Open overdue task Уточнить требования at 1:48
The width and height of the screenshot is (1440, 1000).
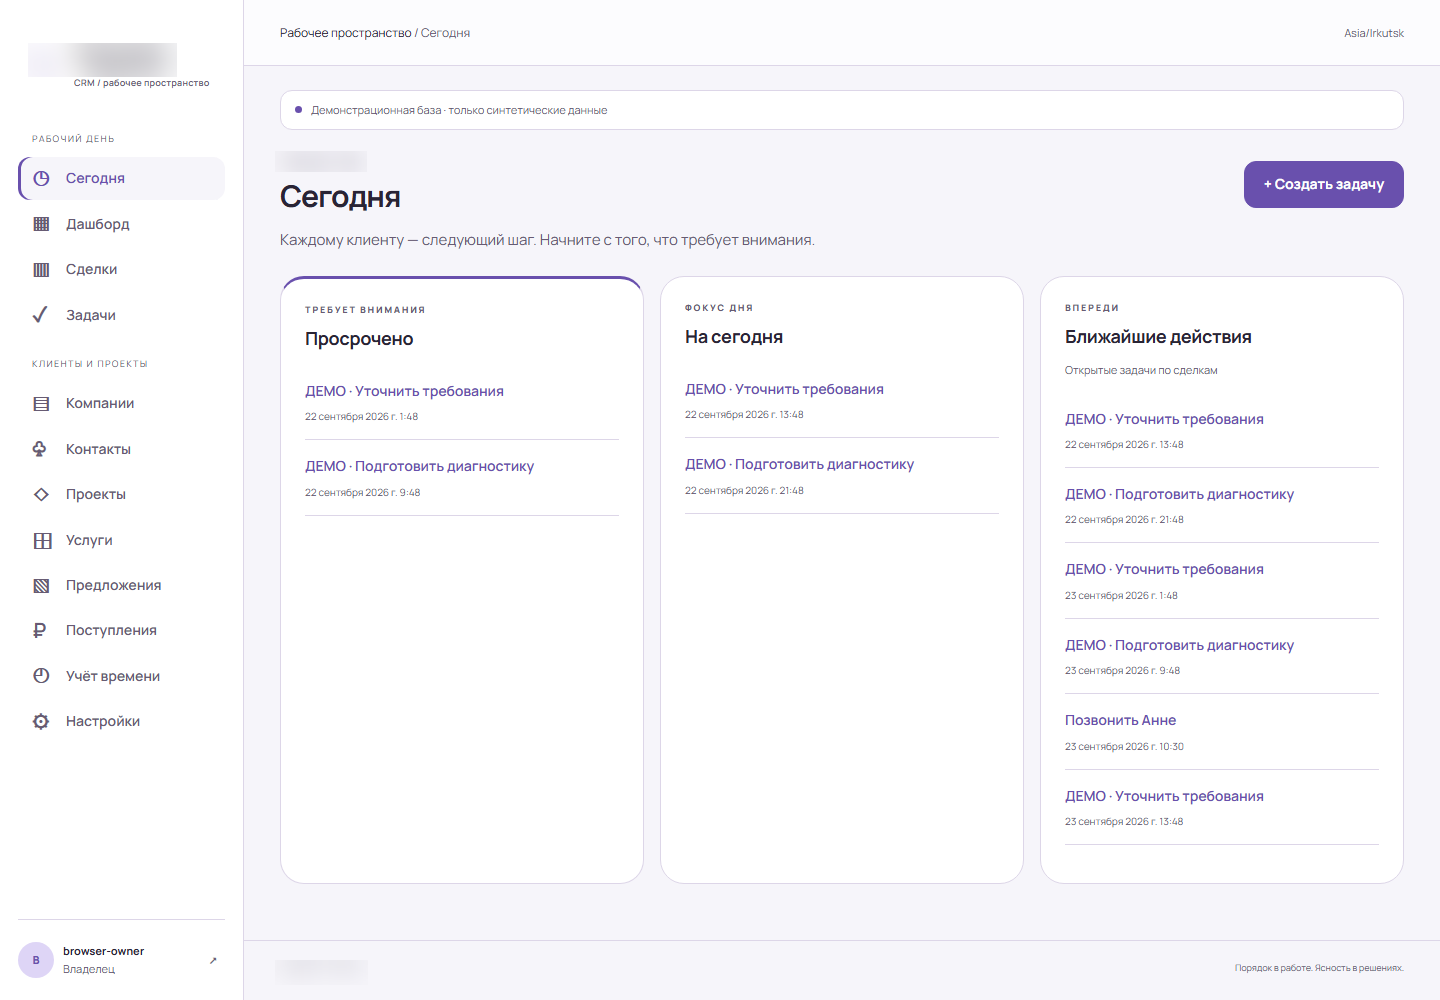click(404, 391)
